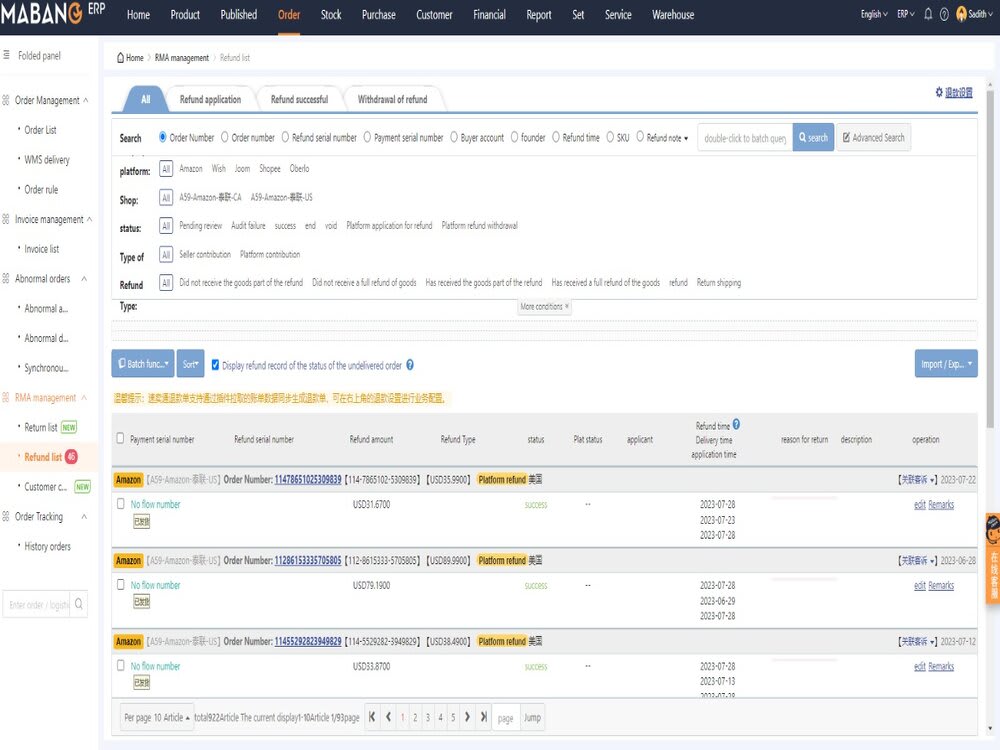
Task: Filter status by Pending review
Action: point(200,226)
